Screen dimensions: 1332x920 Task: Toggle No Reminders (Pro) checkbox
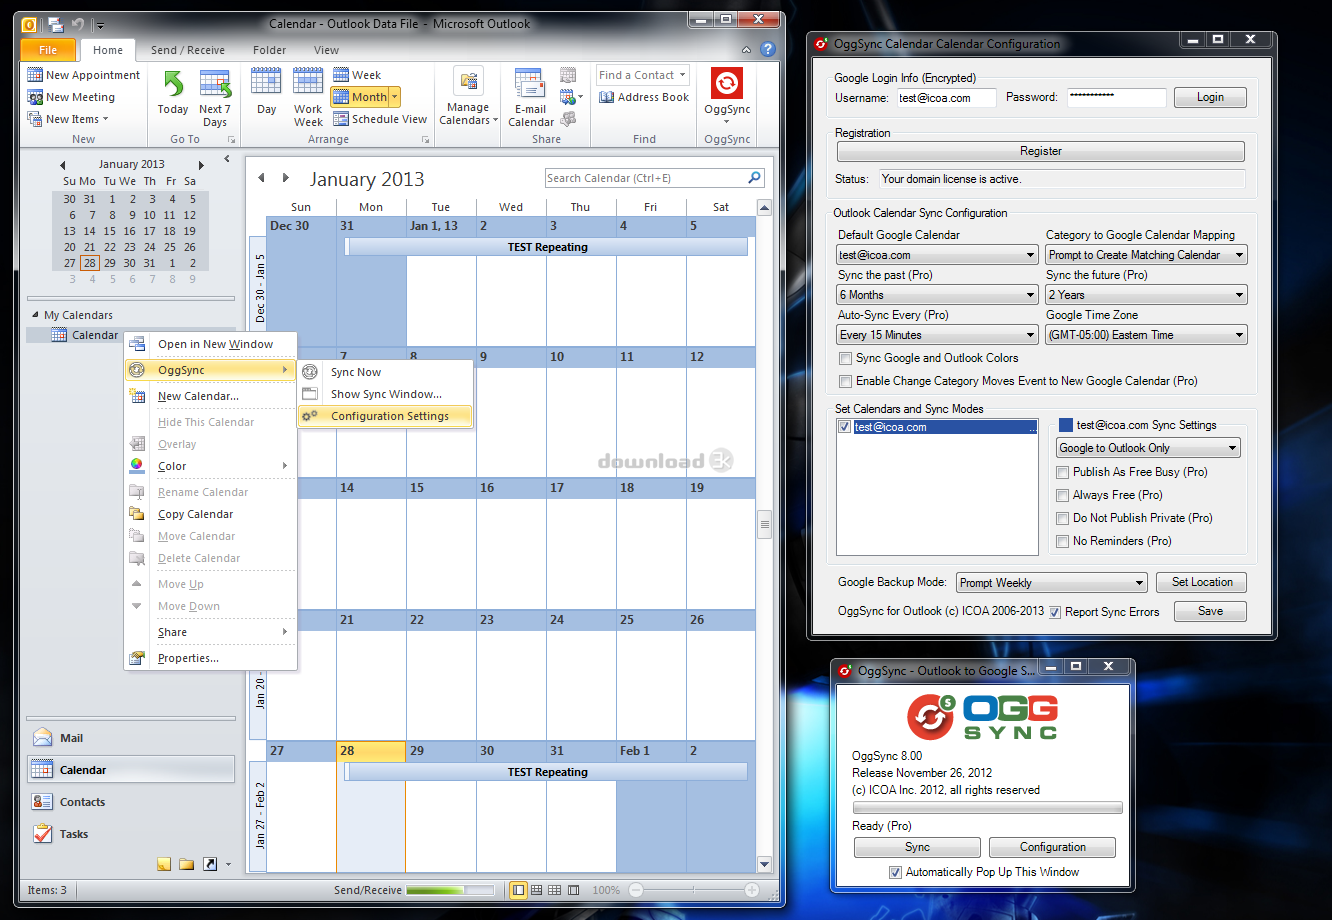[x=1063, y=541]
